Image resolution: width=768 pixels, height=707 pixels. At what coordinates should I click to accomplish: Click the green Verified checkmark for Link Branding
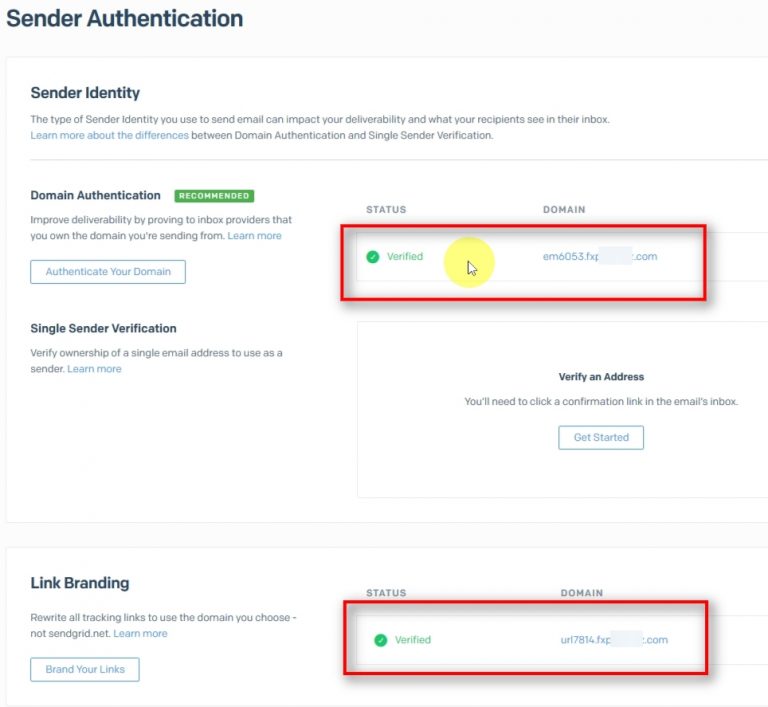380,640
